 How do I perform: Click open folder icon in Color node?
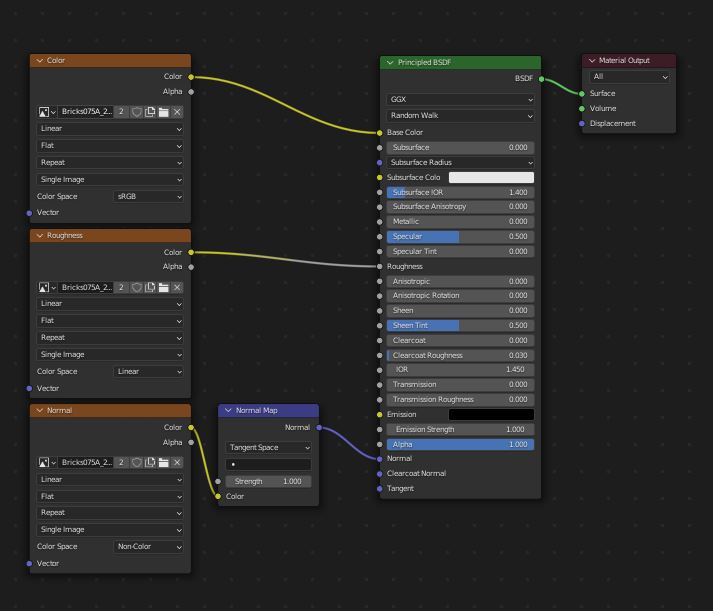click(164, 112)
